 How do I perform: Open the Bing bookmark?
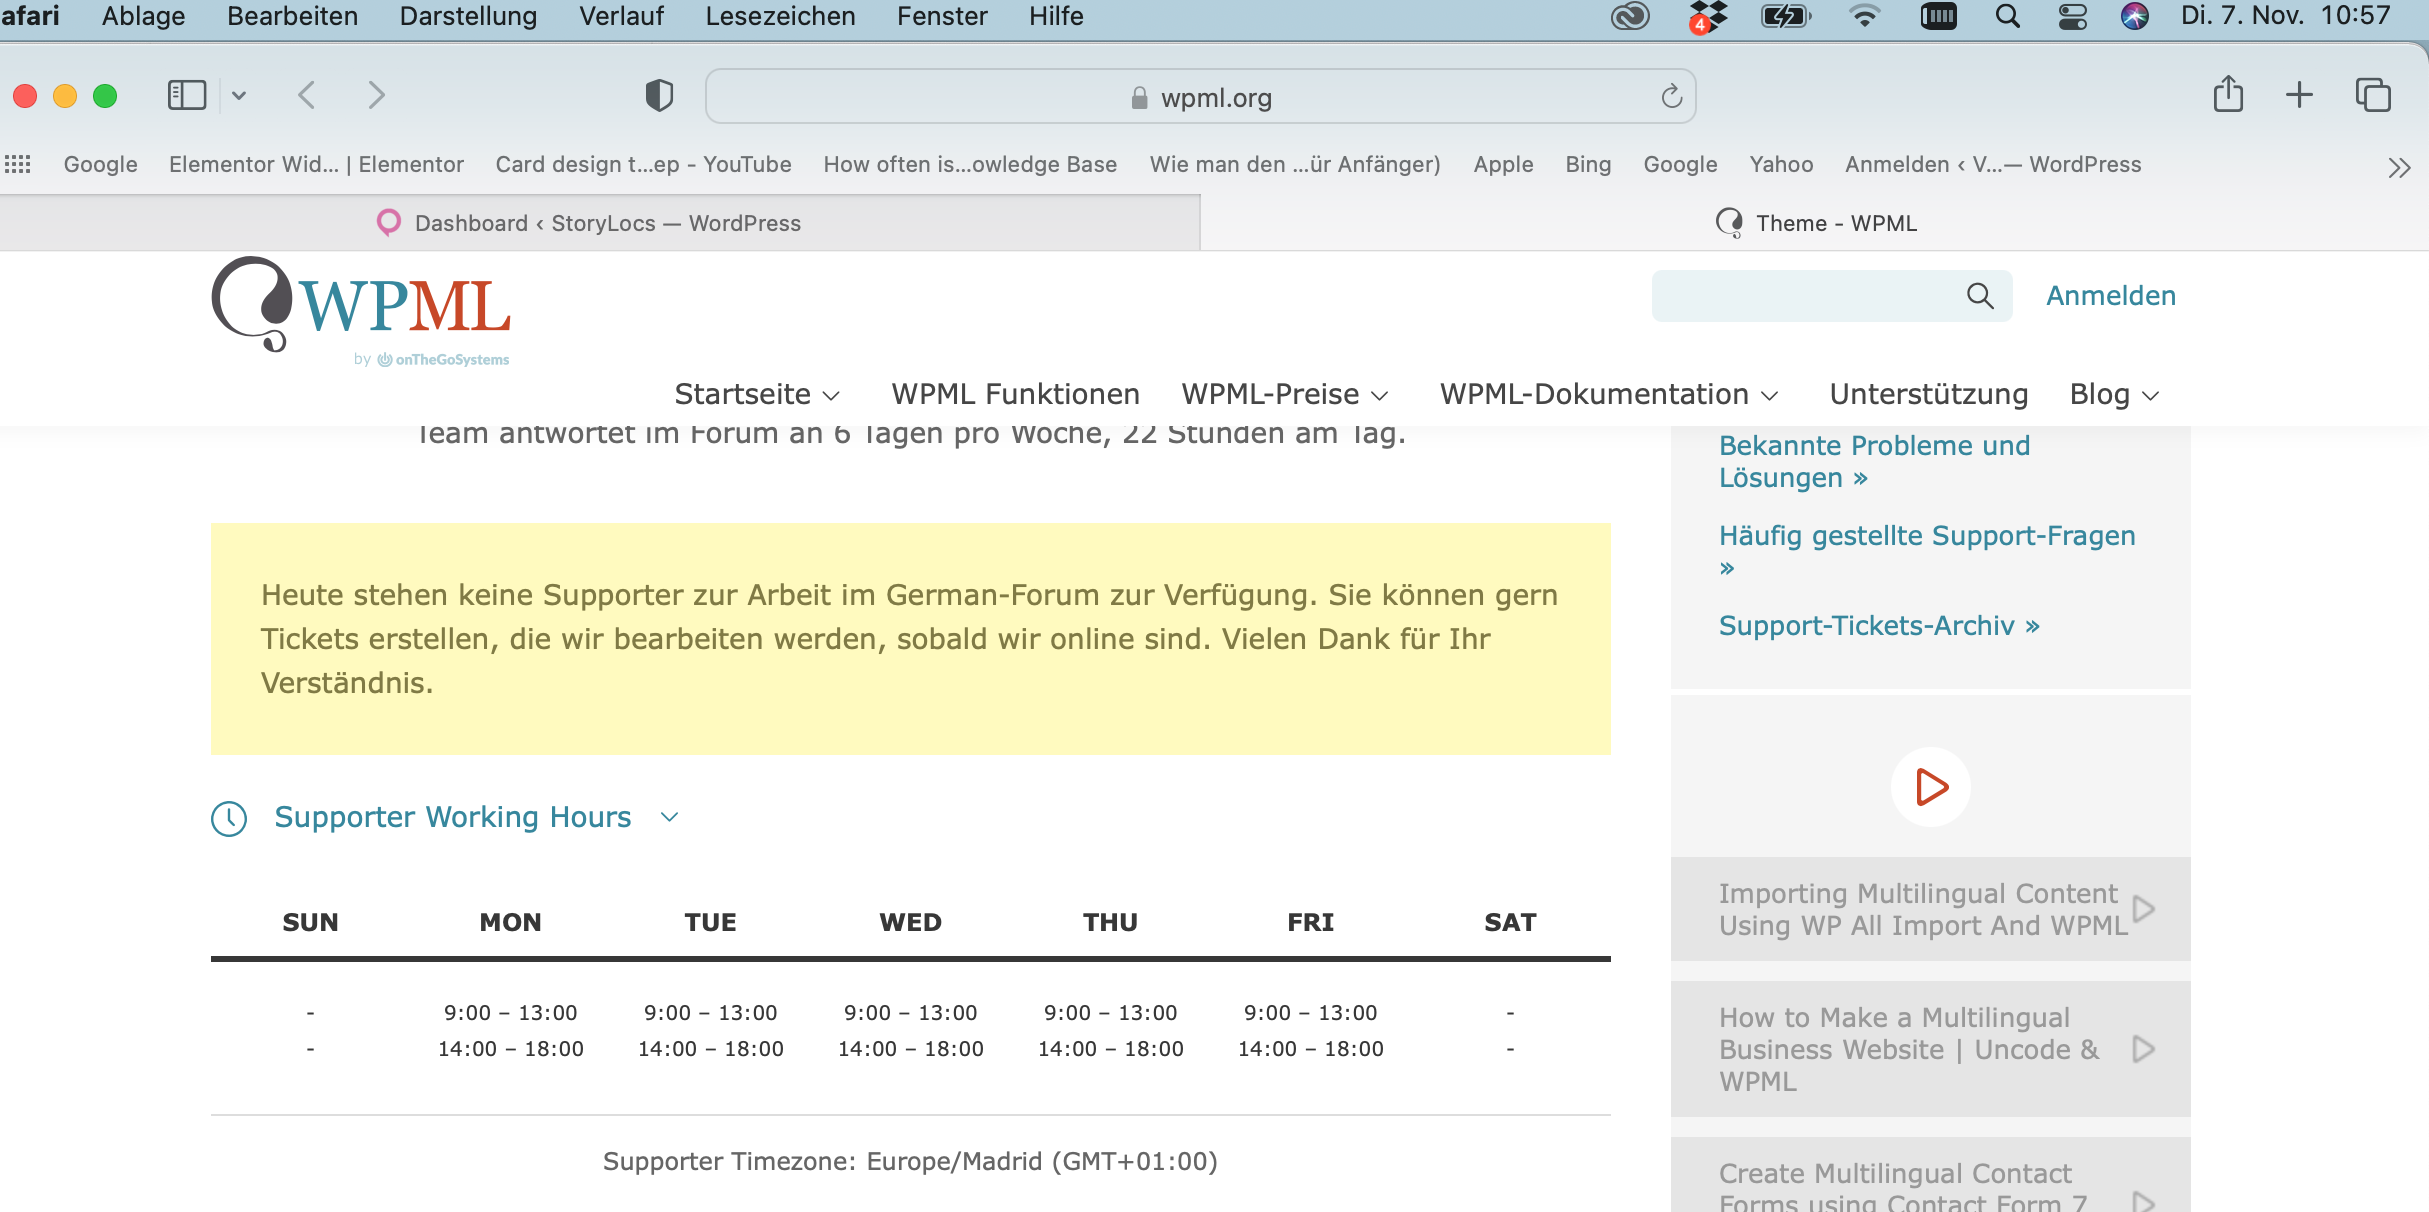pos(1588,164)
